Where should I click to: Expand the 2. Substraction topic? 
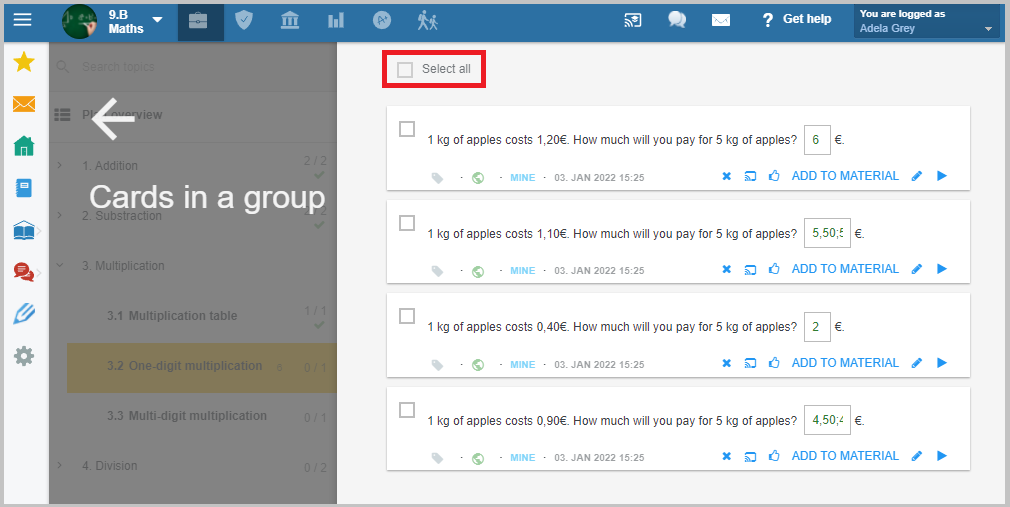60,215
